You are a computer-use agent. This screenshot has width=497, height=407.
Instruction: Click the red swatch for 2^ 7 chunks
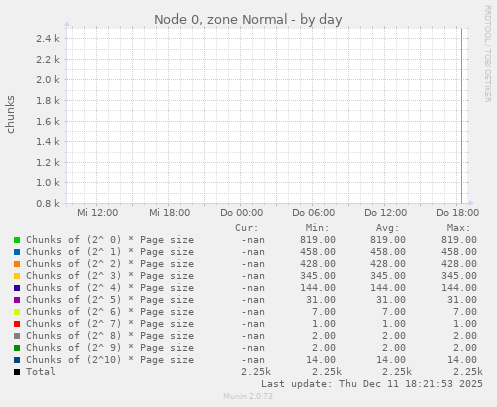point(17,324)
